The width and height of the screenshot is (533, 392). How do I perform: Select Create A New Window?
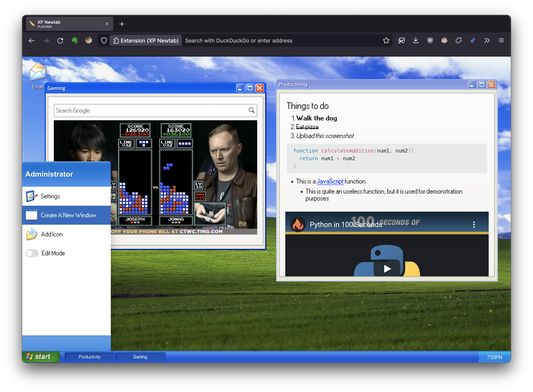point(66,215)
